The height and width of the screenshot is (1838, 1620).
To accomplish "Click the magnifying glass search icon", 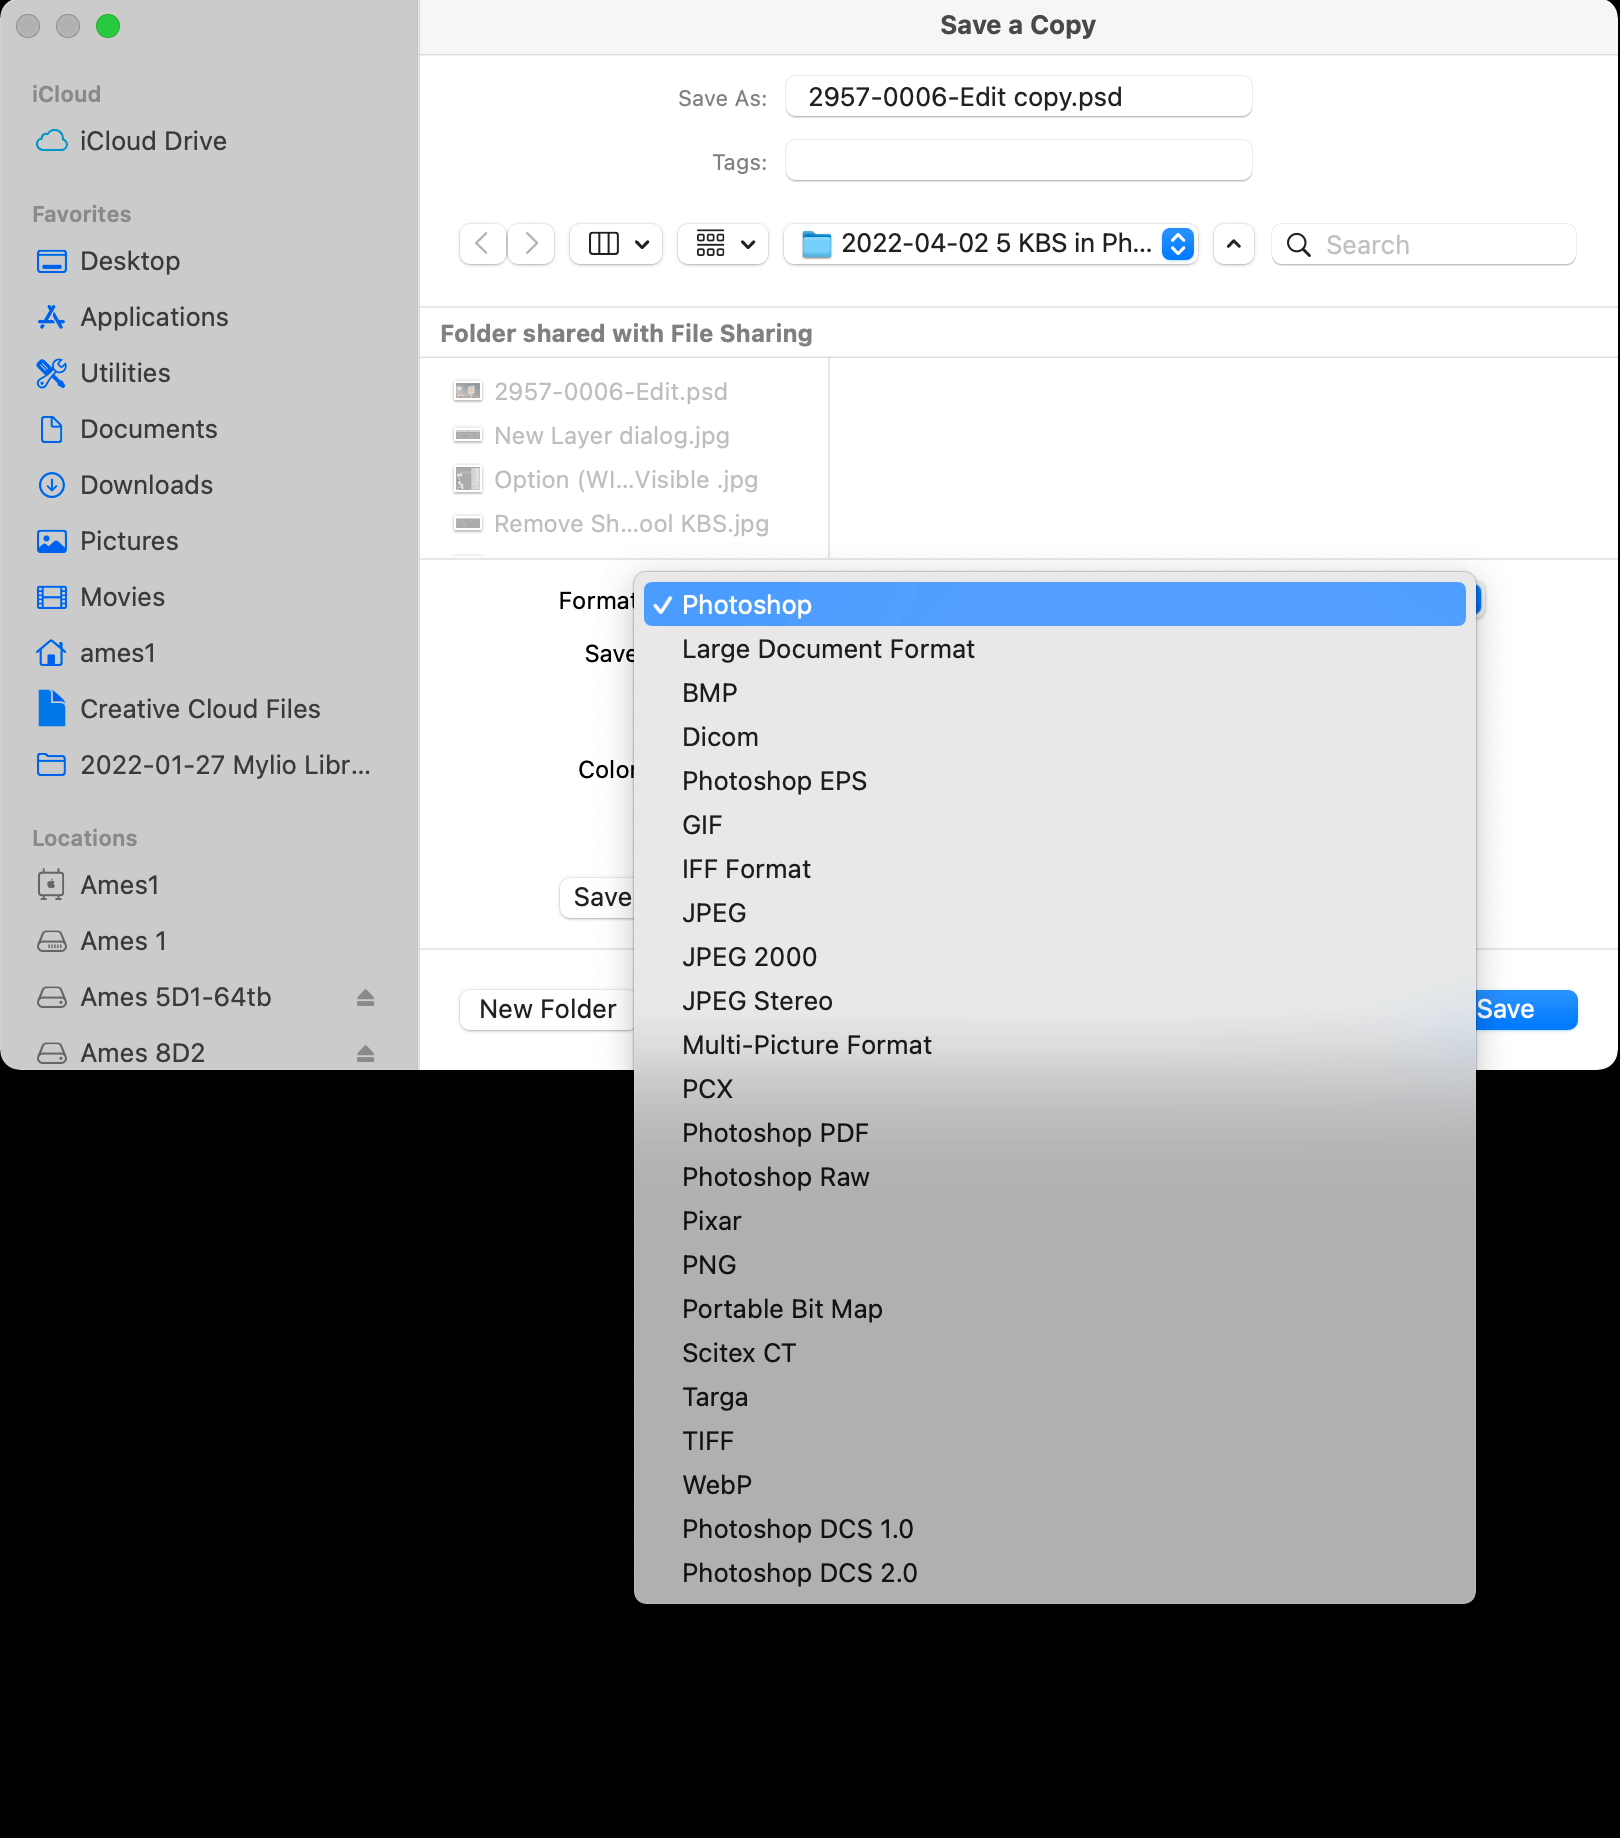I will pyautogui.click(x=1299, y=245).
